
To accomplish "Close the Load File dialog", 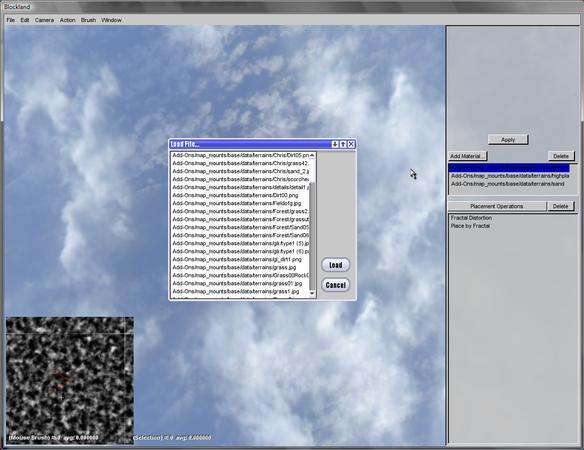I will click(351, 144).
